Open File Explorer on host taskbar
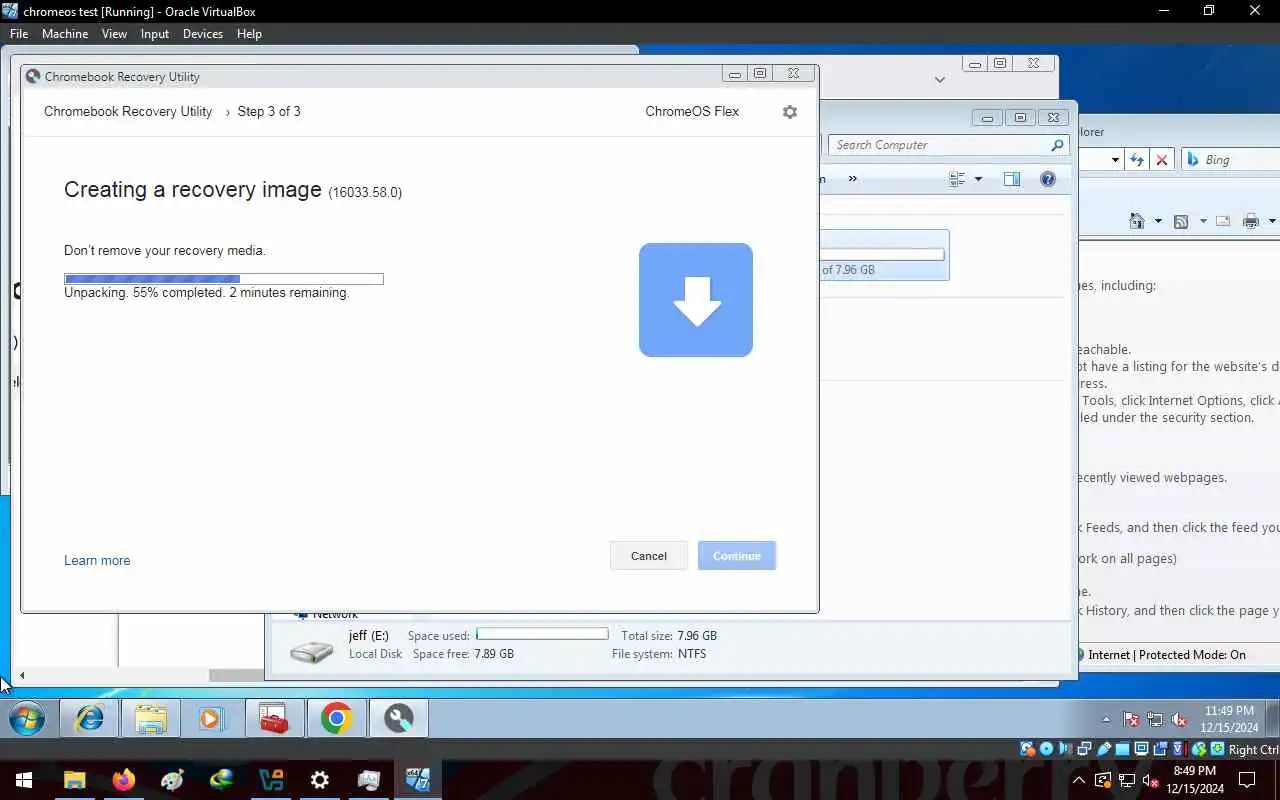The image size is (1280, 800). [x=74, y=780]
